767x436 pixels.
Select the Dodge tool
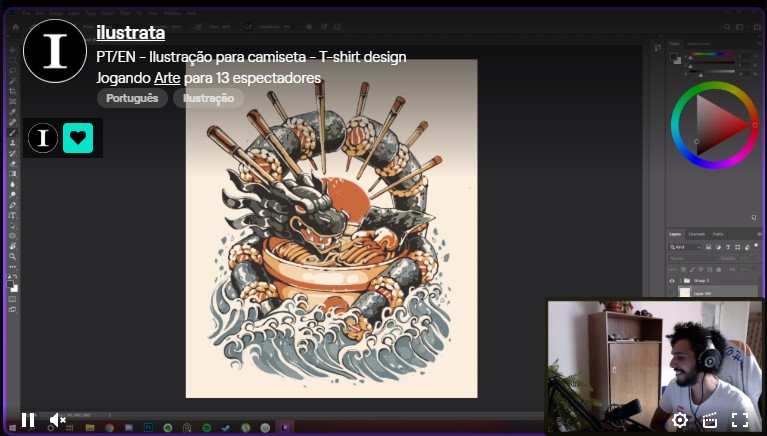pos(13,195)
